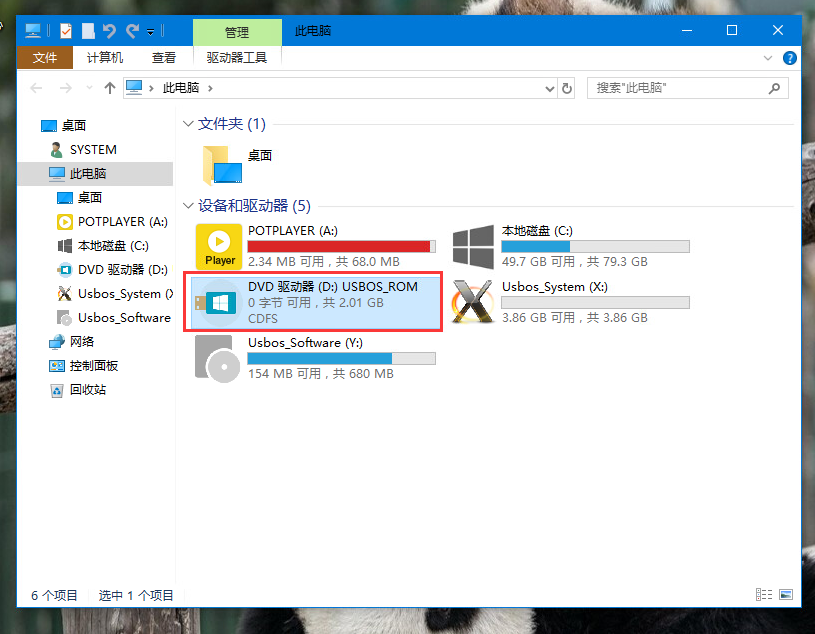The image size is (815, 634).
Task: Click the computer system icon in title bar
Action: (33, 31)
